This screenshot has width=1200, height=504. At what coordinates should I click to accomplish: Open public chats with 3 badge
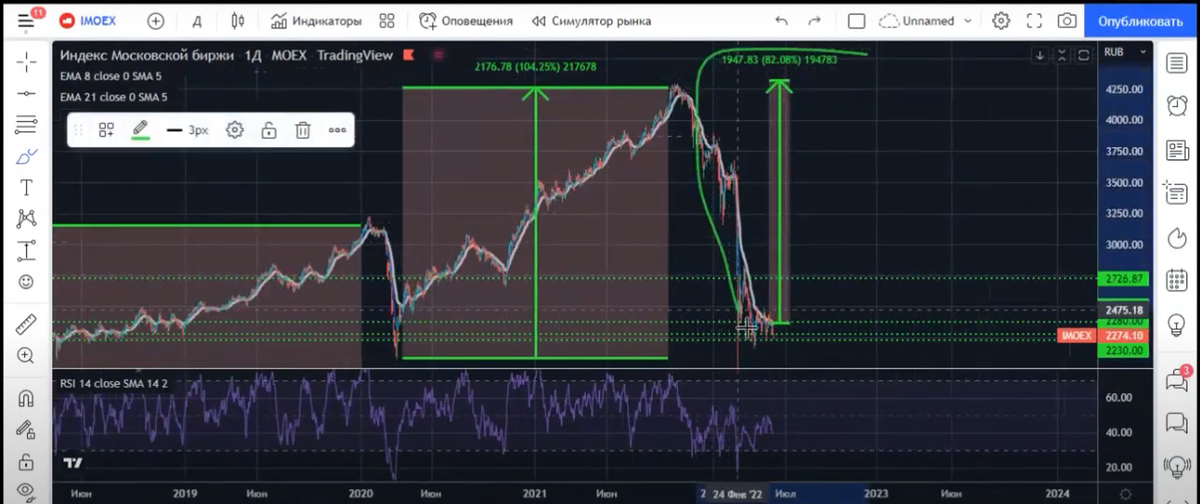point(1177,380)
